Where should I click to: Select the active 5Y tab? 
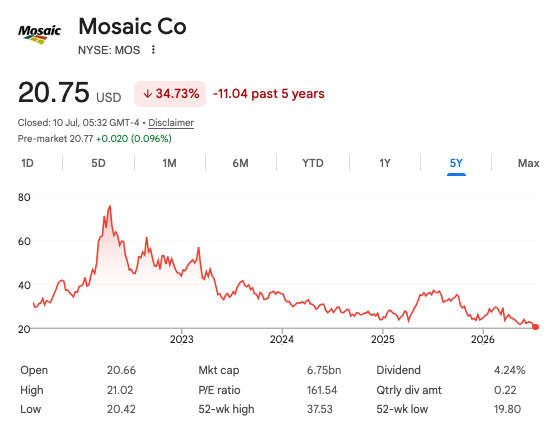(456, 163)
